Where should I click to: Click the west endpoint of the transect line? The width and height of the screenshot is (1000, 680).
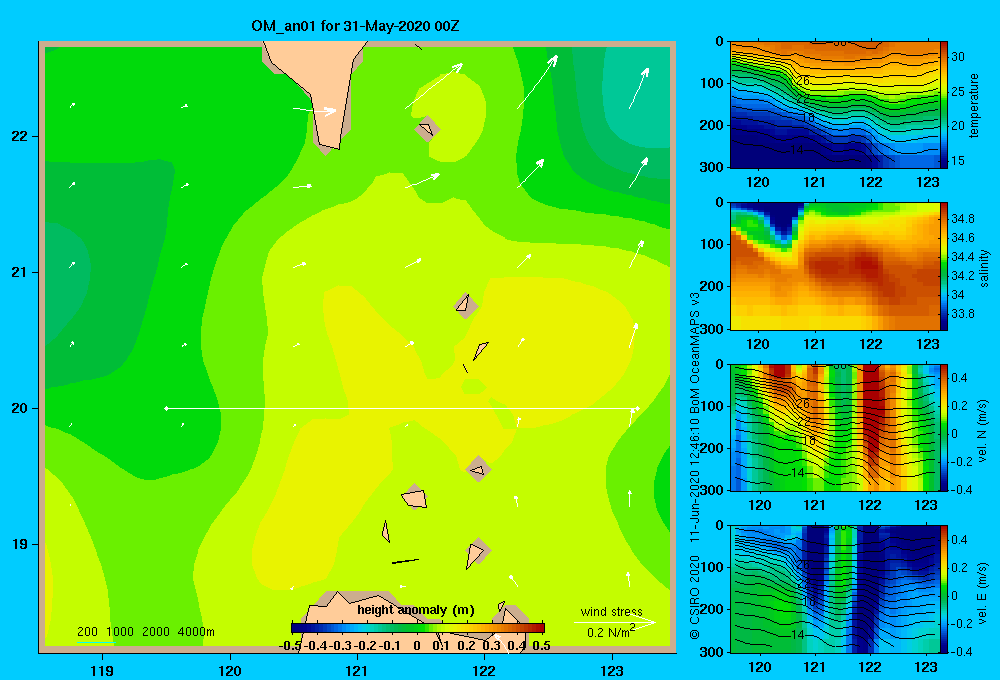166,408
